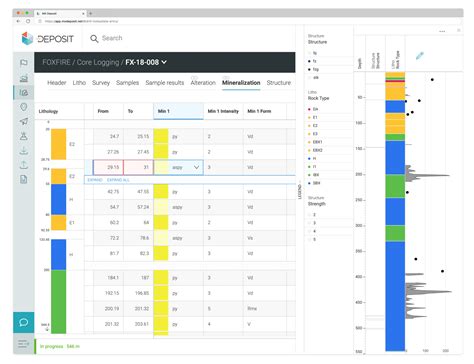This screenshot has width=474, height=364.
Task: Click the megaphone announcements icon
Action: [24, 121]
